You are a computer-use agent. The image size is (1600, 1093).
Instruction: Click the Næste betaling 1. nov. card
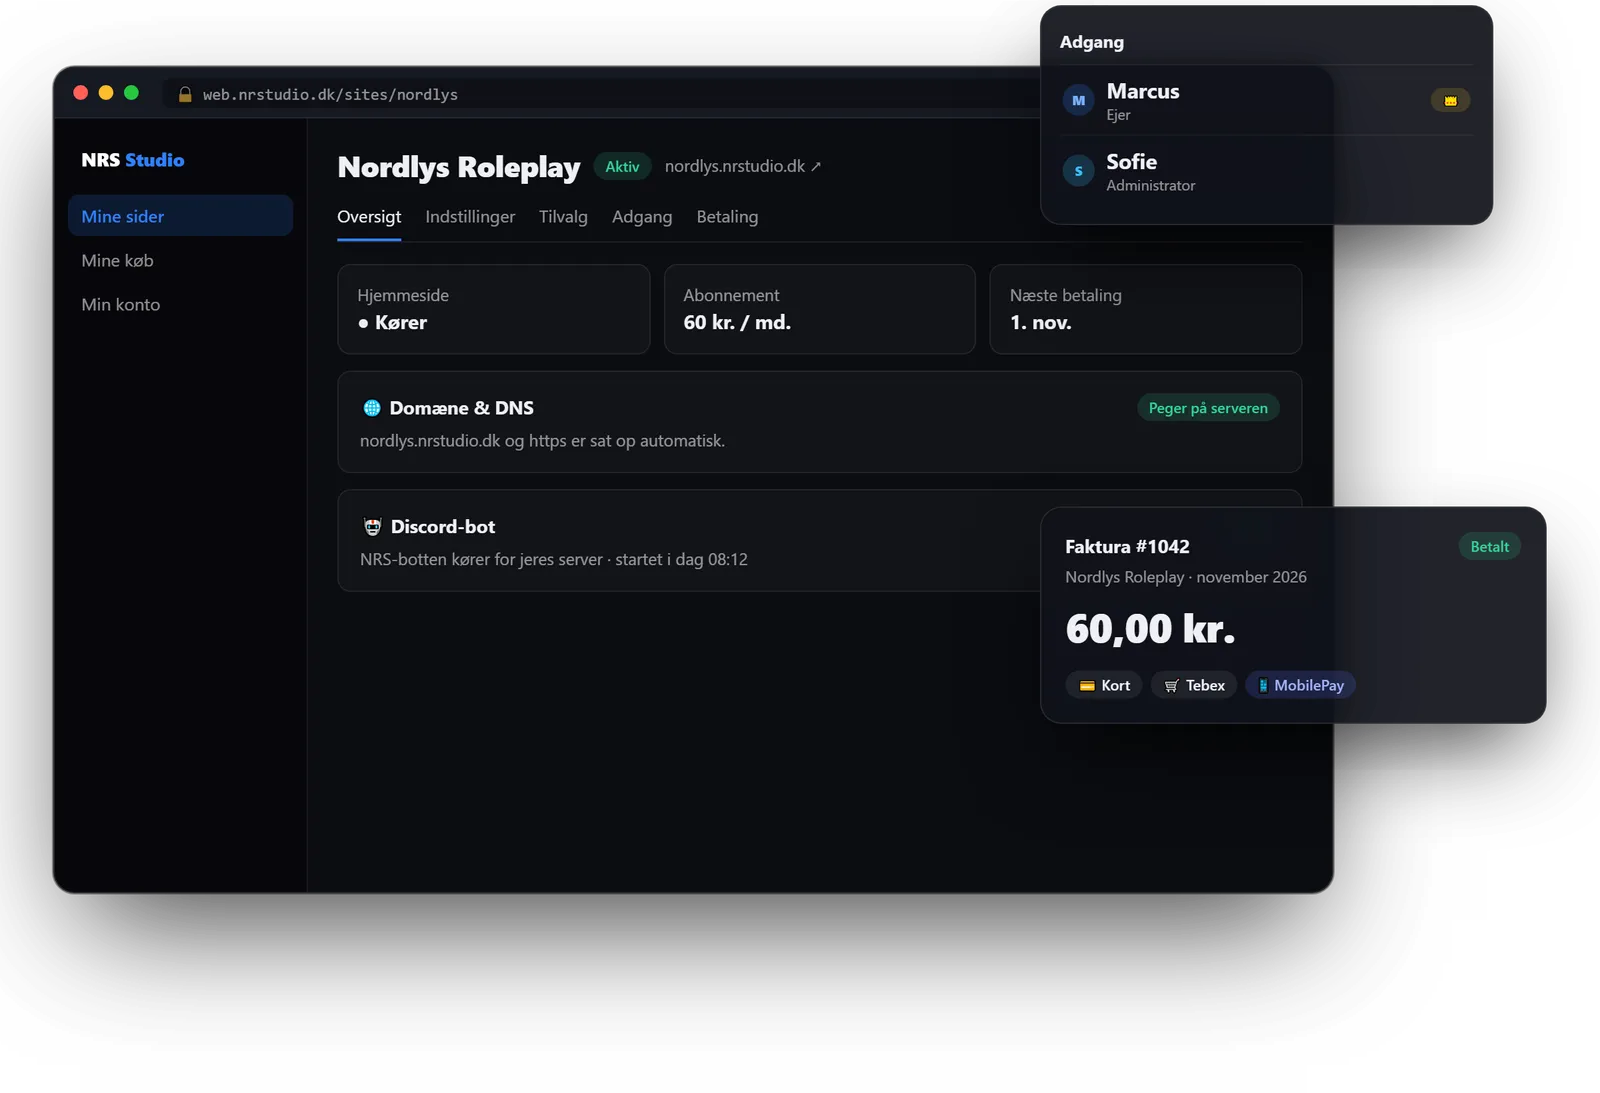coord(1146,309)
